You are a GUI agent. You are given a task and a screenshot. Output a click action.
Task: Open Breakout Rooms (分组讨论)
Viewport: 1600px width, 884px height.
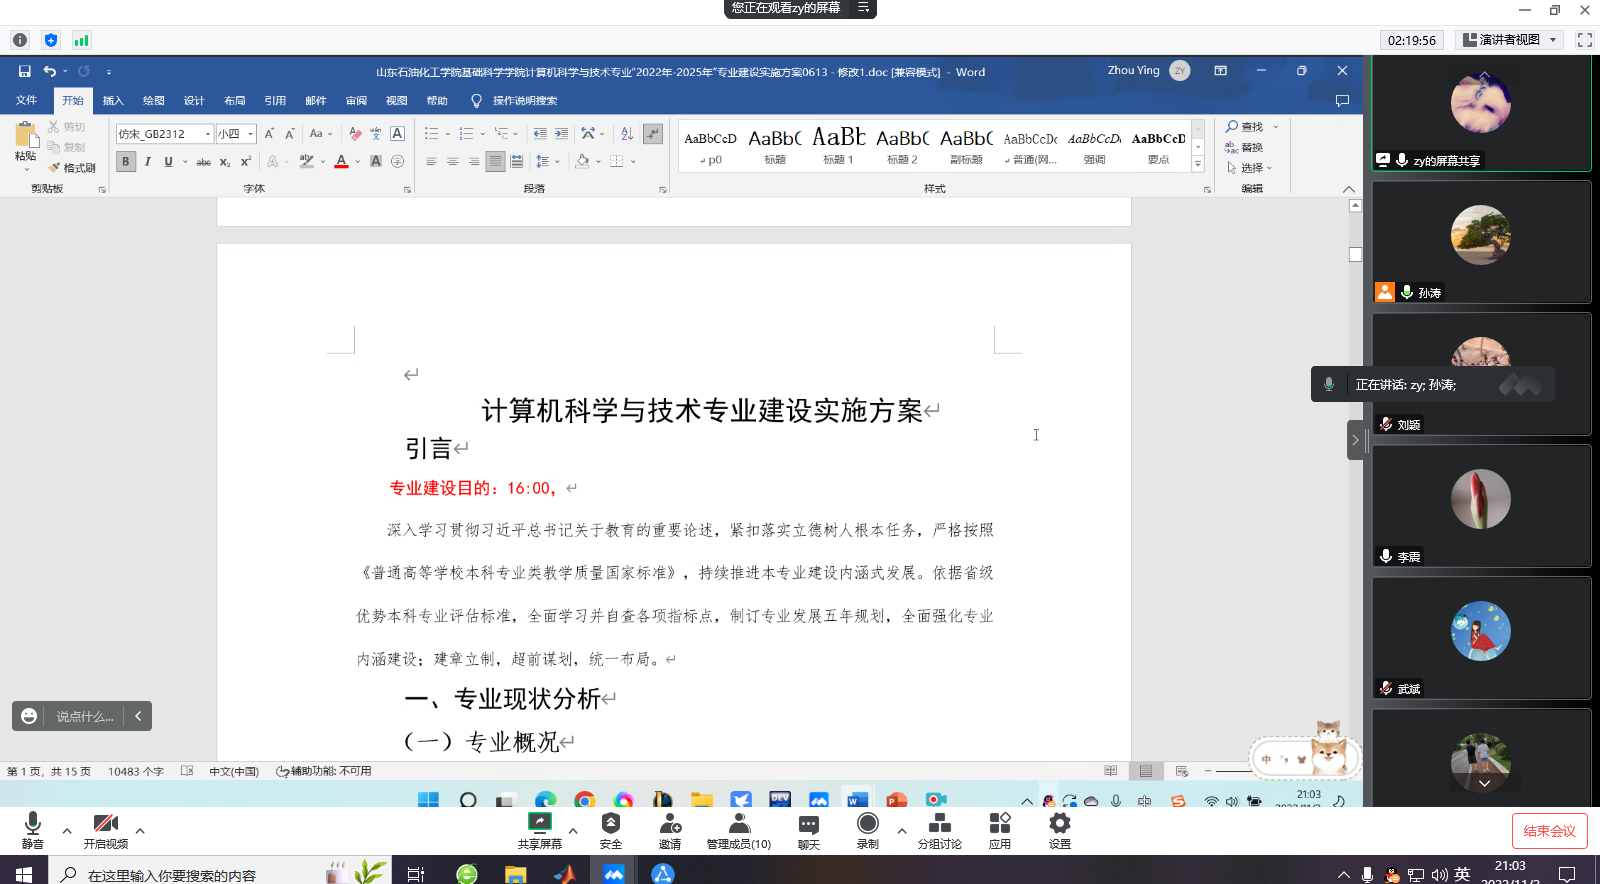(x=939, y=824)
